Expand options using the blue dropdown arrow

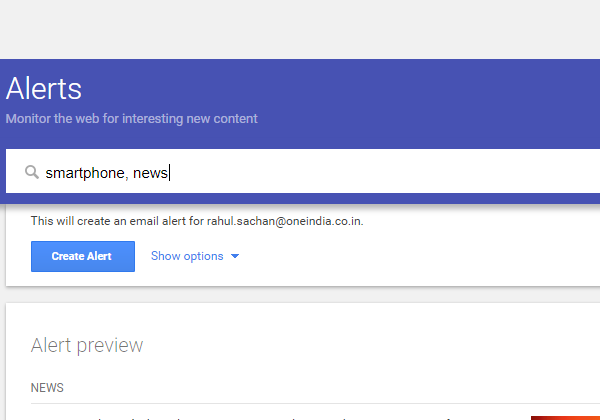(x=235, y=256)
